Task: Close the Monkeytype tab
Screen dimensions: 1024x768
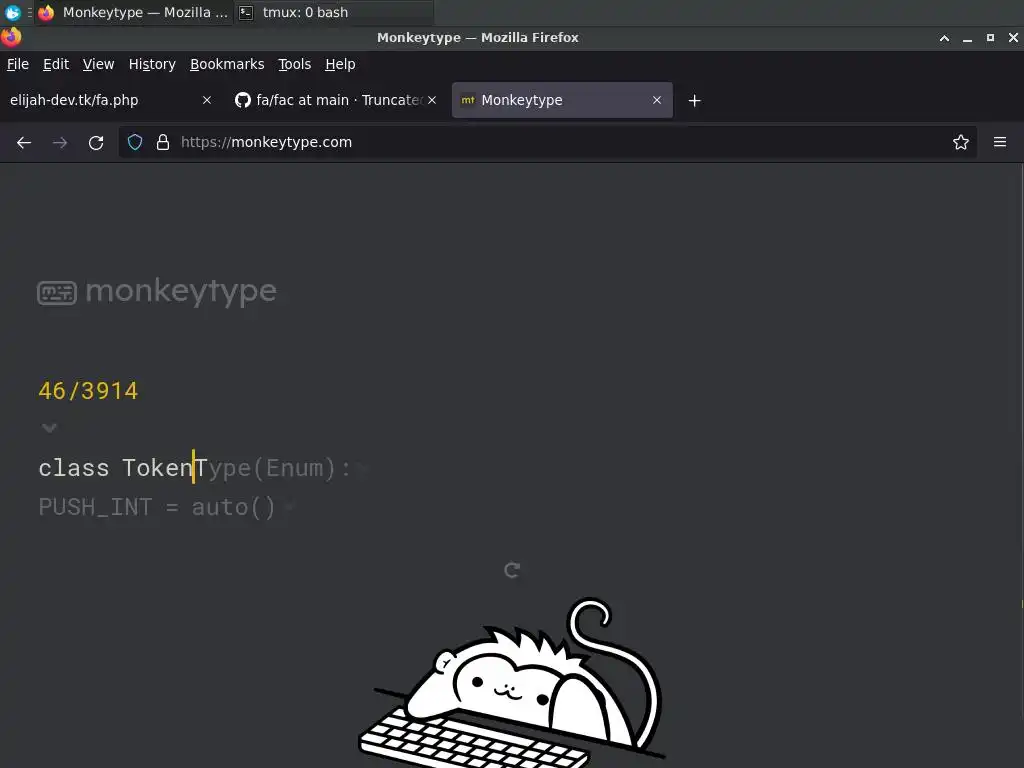Action: 656,100
